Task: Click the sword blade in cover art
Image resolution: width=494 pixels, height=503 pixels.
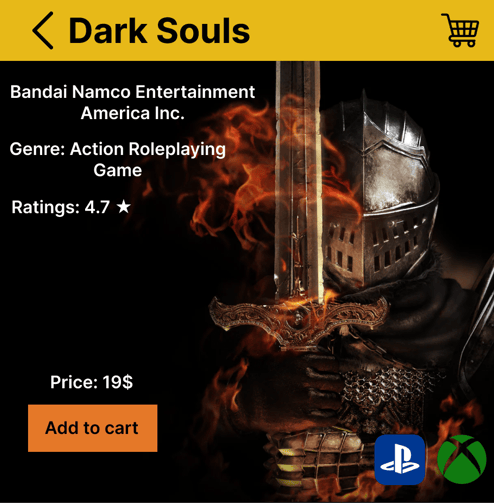Action: coord(298,180)
